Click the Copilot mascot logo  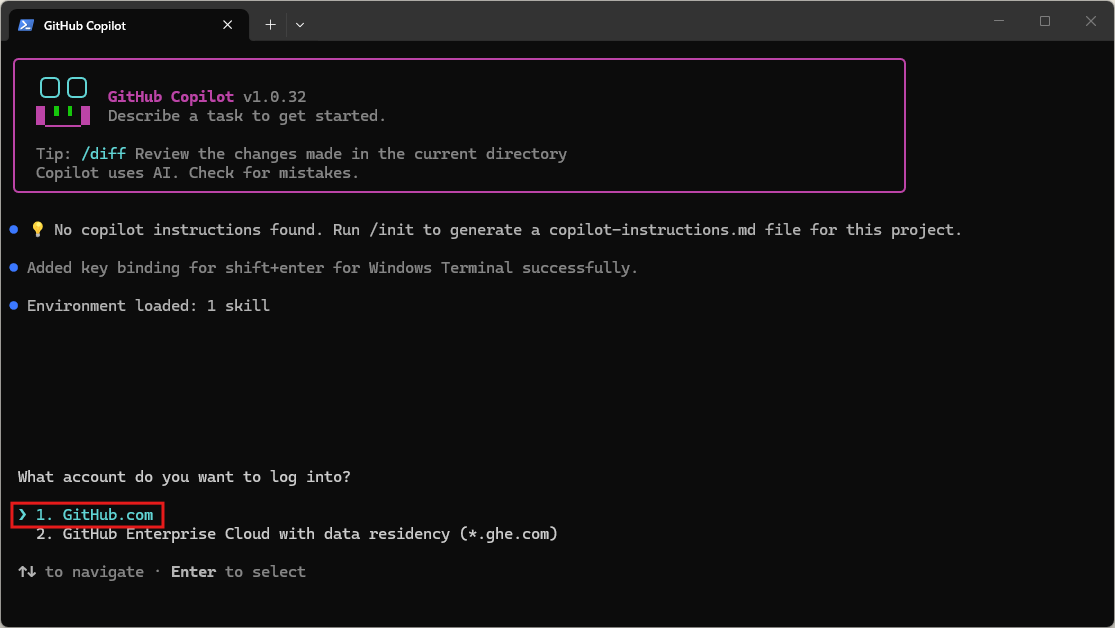(x=63, y=102)
